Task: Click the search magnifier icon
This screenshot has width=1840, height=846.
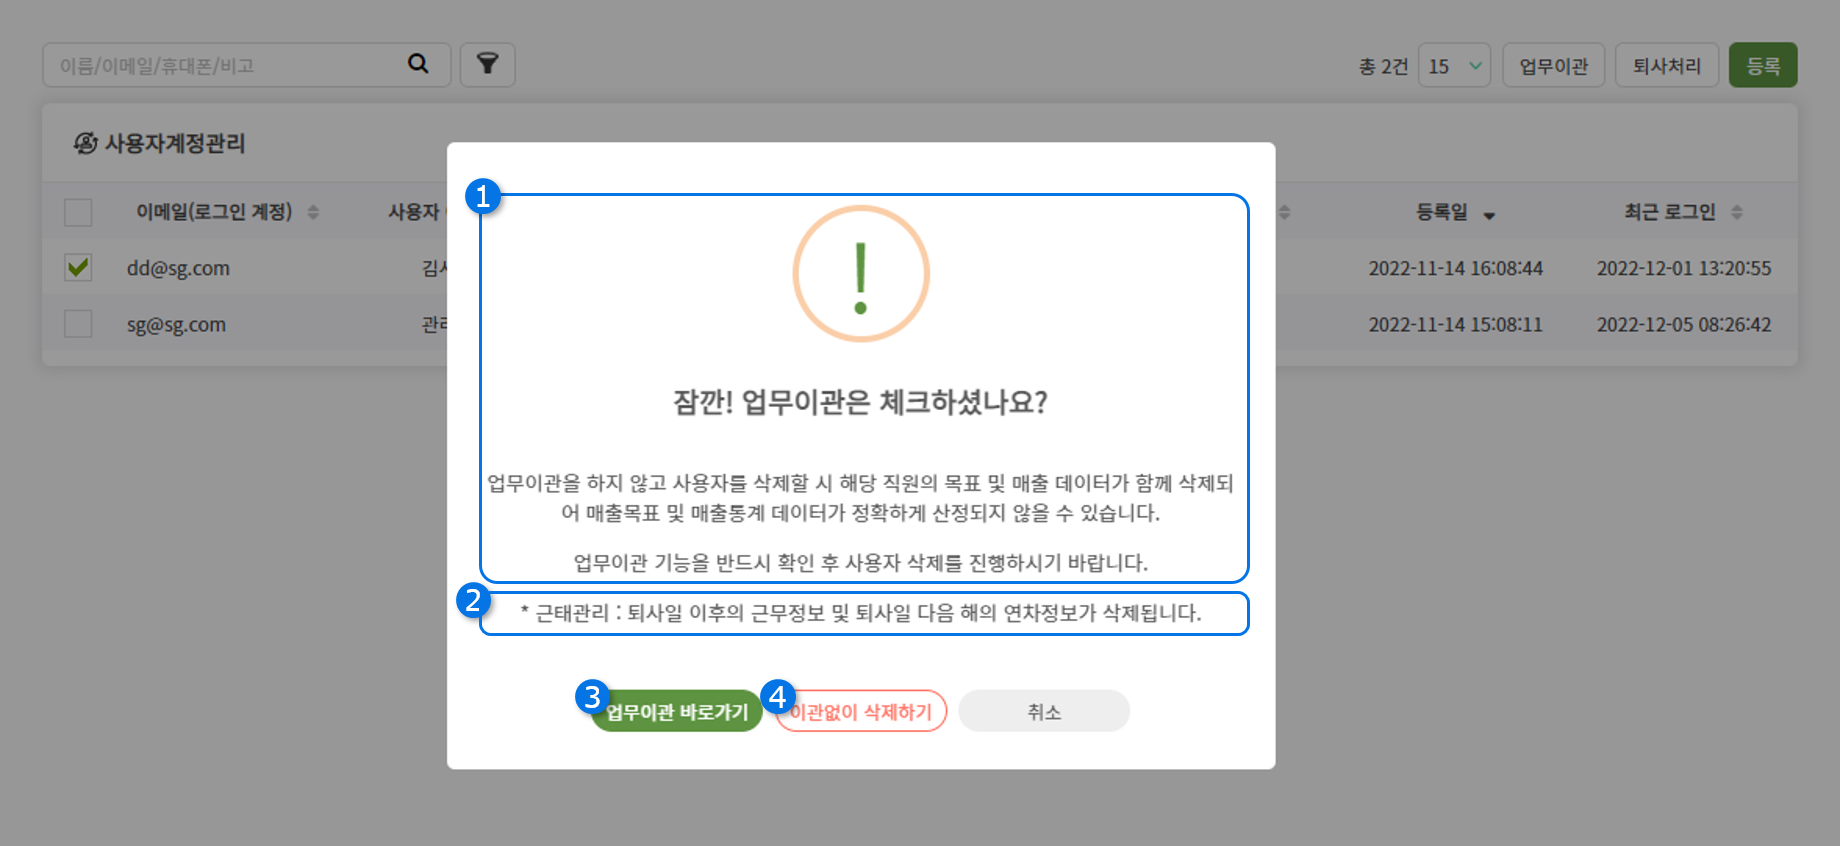Action: [x=418, y=64]
